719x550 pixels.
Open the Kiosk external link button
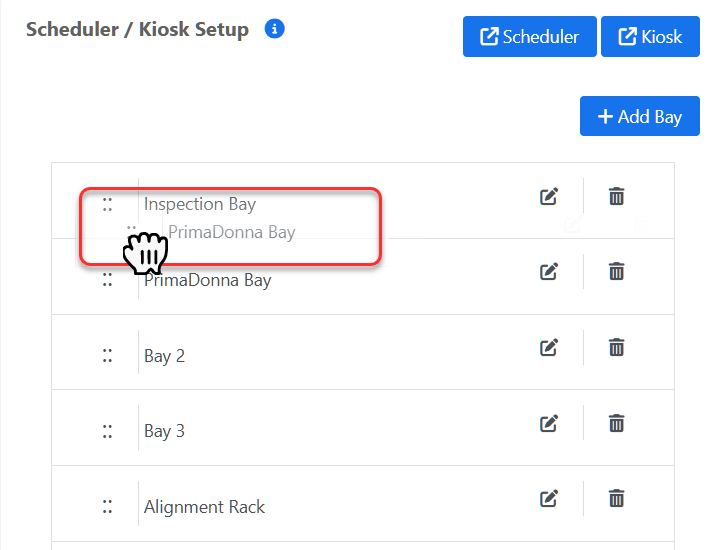coord(650,37)
